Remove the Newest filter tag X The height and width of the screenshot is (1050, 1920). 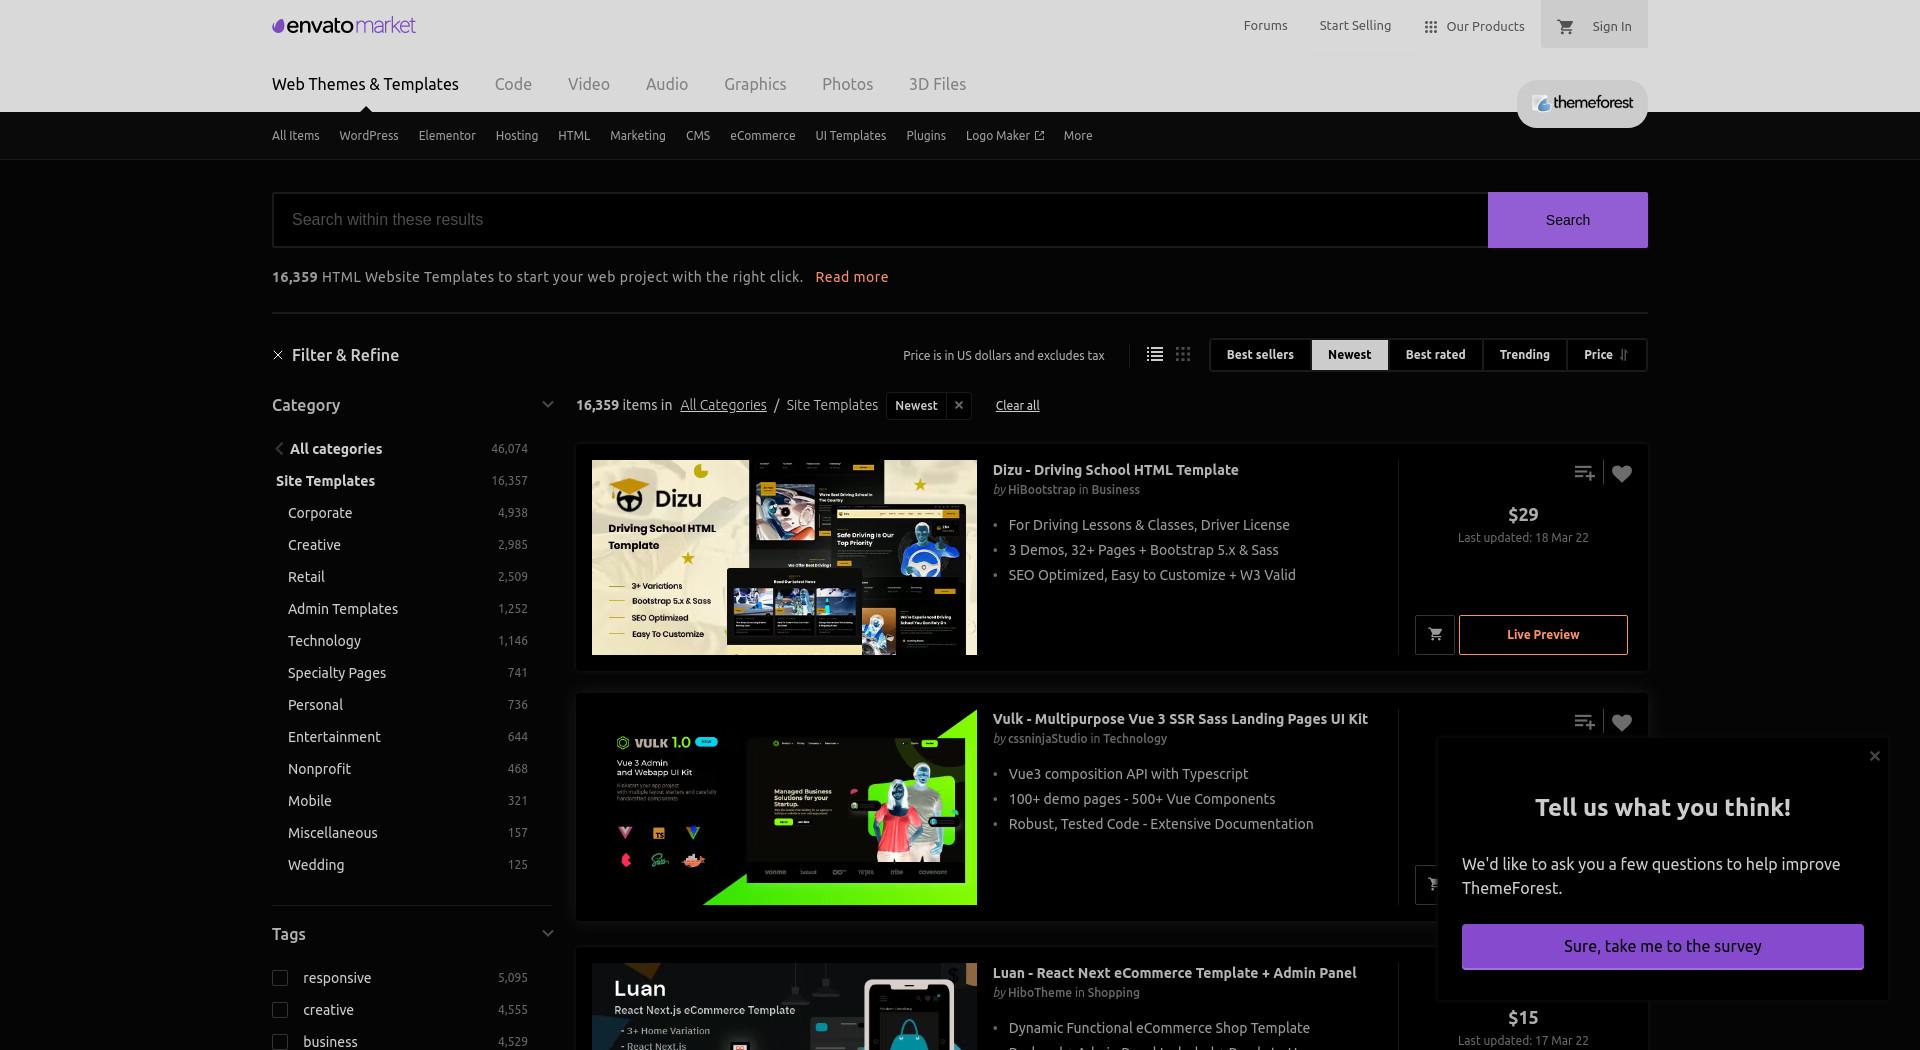click(959, 405)
